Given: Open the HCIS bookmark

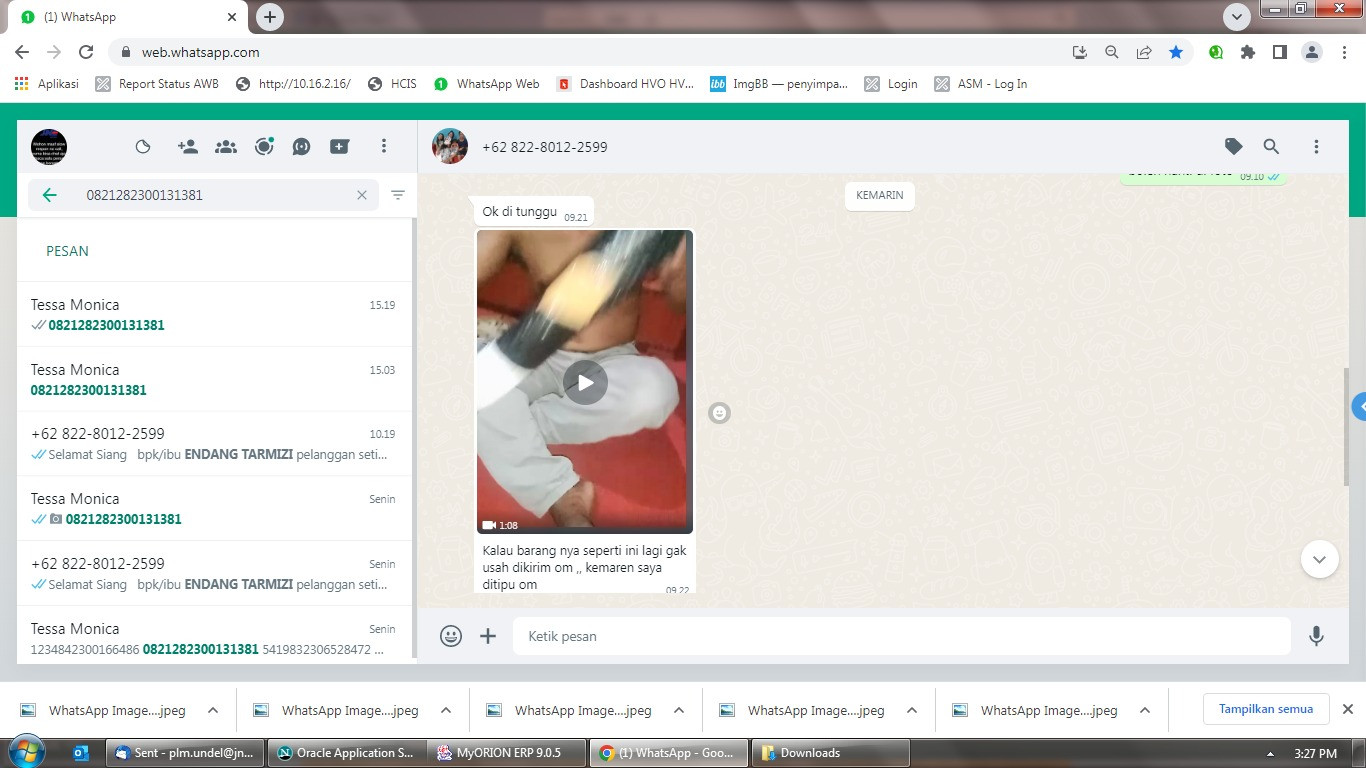Looking at the screenshot, I should click(x=392, y=84).
